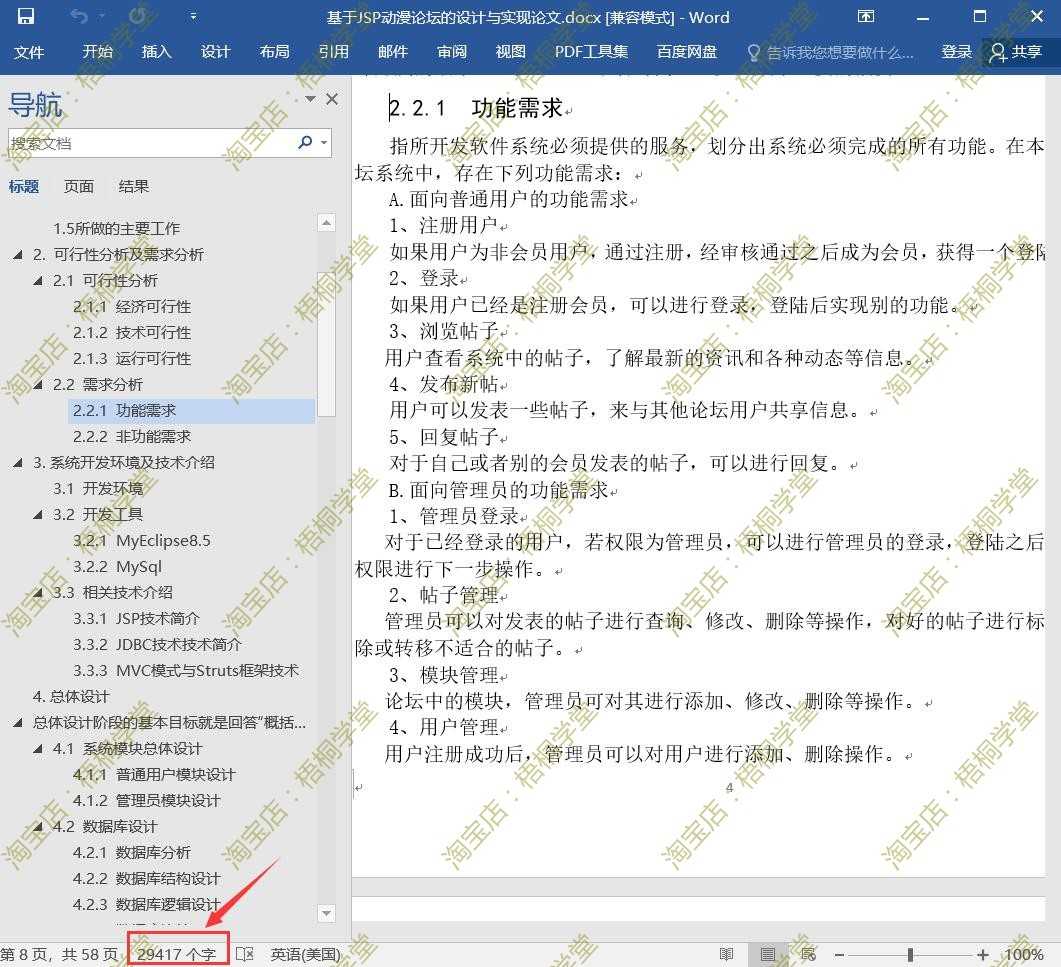Click the 英语(美国) language indicator
1061x967 pixels.
[306, 955]
